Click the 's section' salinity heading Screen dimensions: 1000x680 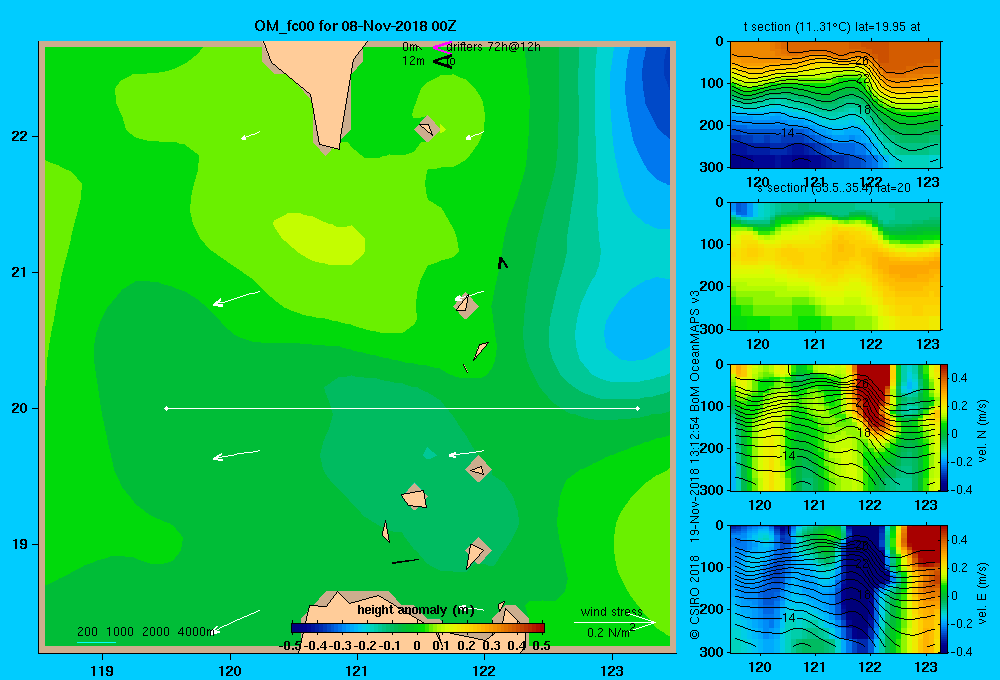click(x=833, y=188)
